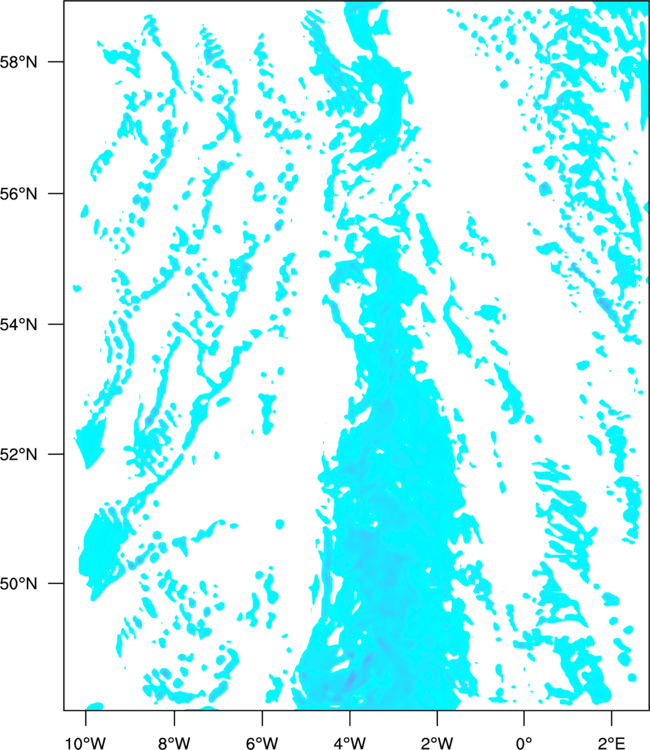Click the 54°N latitude label
The width and height of the screenshot is (650, 750).
tap(18, 324)
